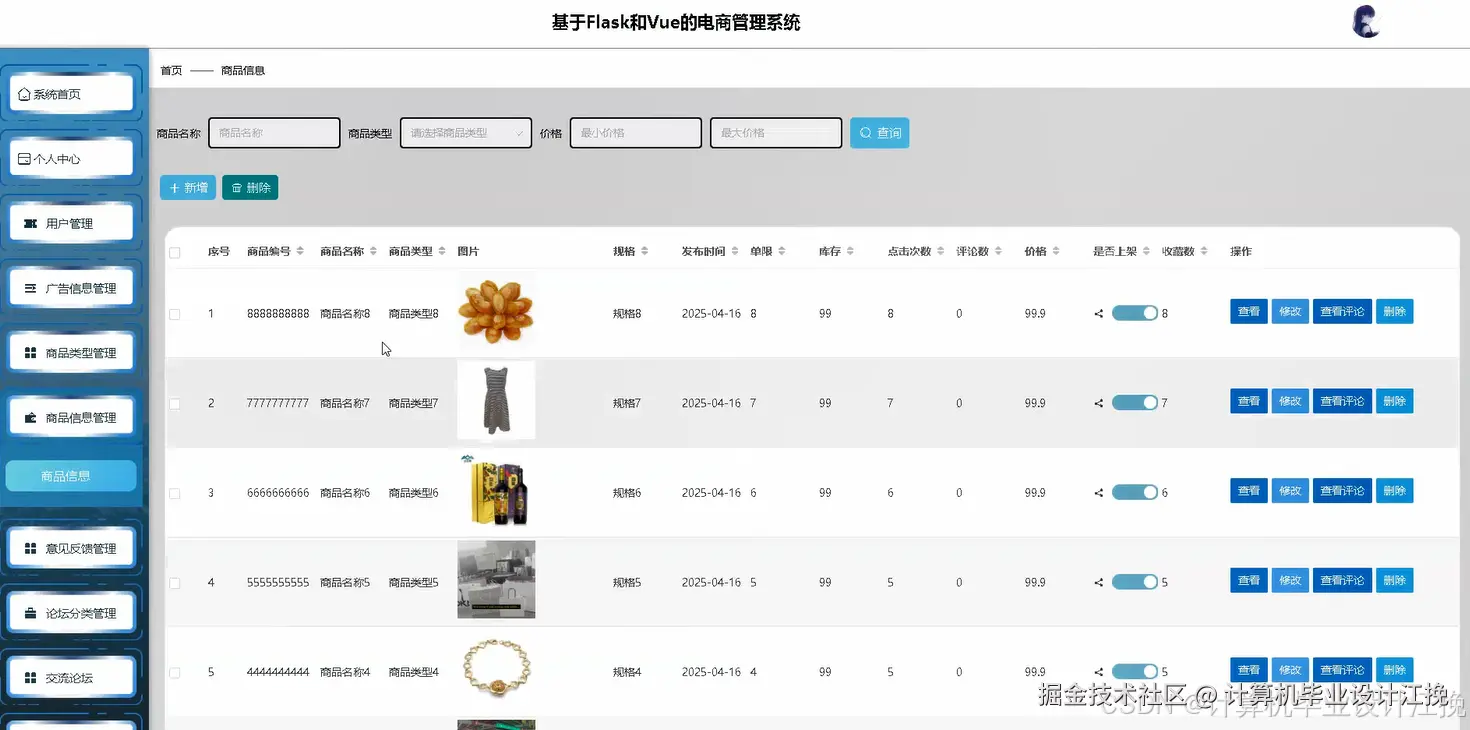Expand 论坛分类管理 sidebar menu
1470x730 pixels.
pyautogui.click(x=71, y=613)
